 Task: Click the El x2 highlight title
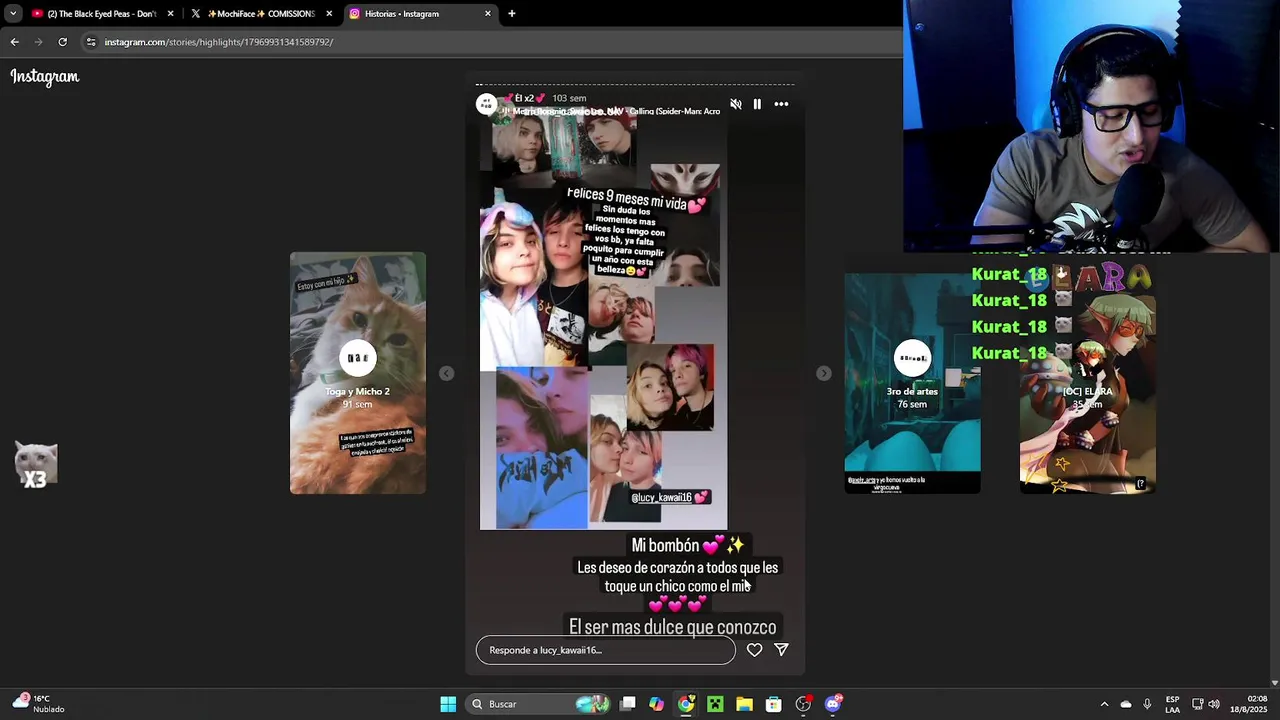[524, 98]
